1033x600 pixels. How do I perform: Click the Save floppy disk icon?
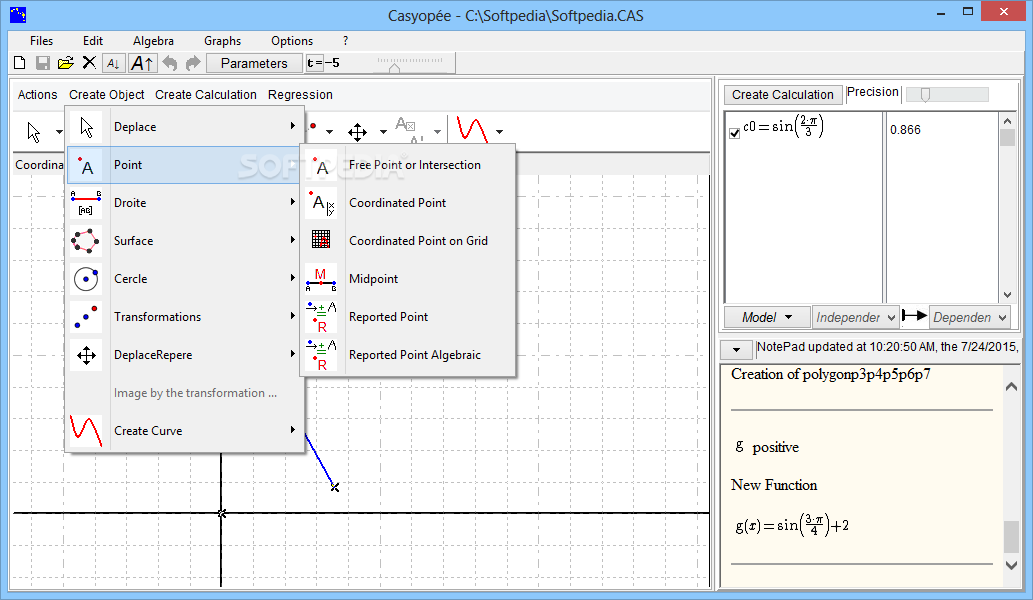point(43,63)
